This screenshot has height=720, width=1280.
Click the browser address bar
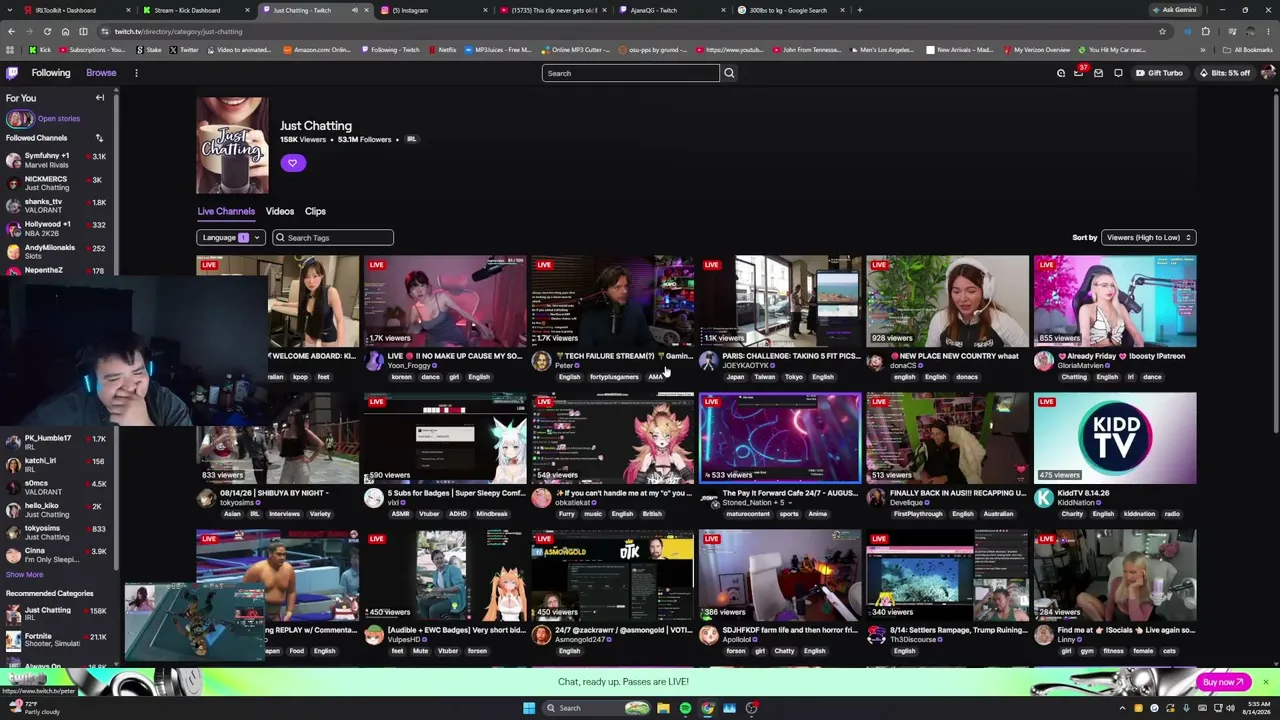pos(630,31)
